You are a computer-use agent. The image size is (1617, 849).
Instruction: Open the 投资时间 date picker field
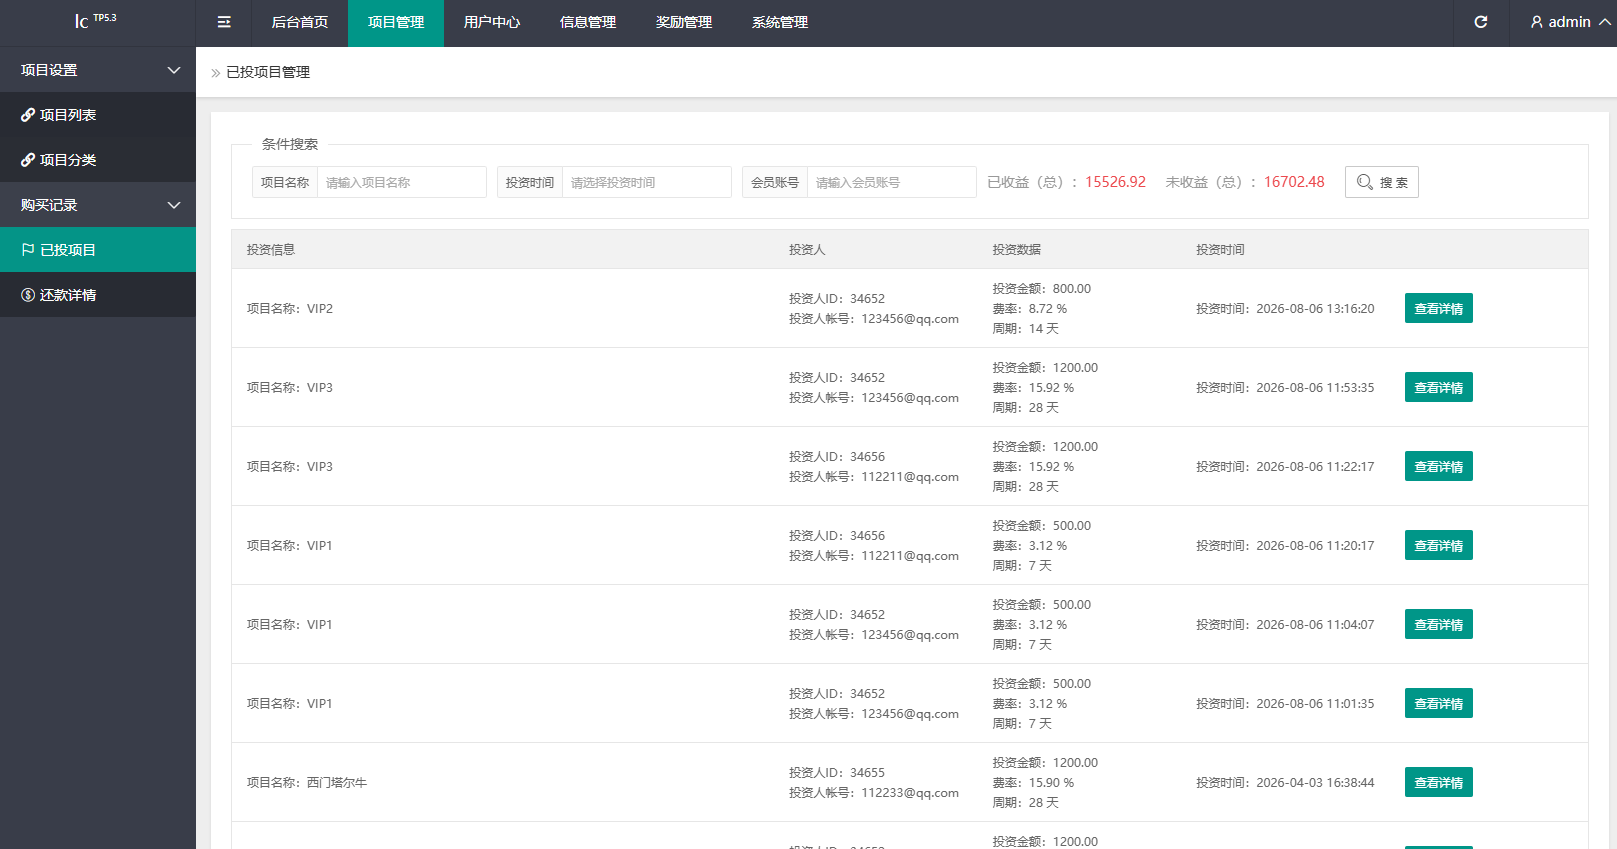(646, 182)
